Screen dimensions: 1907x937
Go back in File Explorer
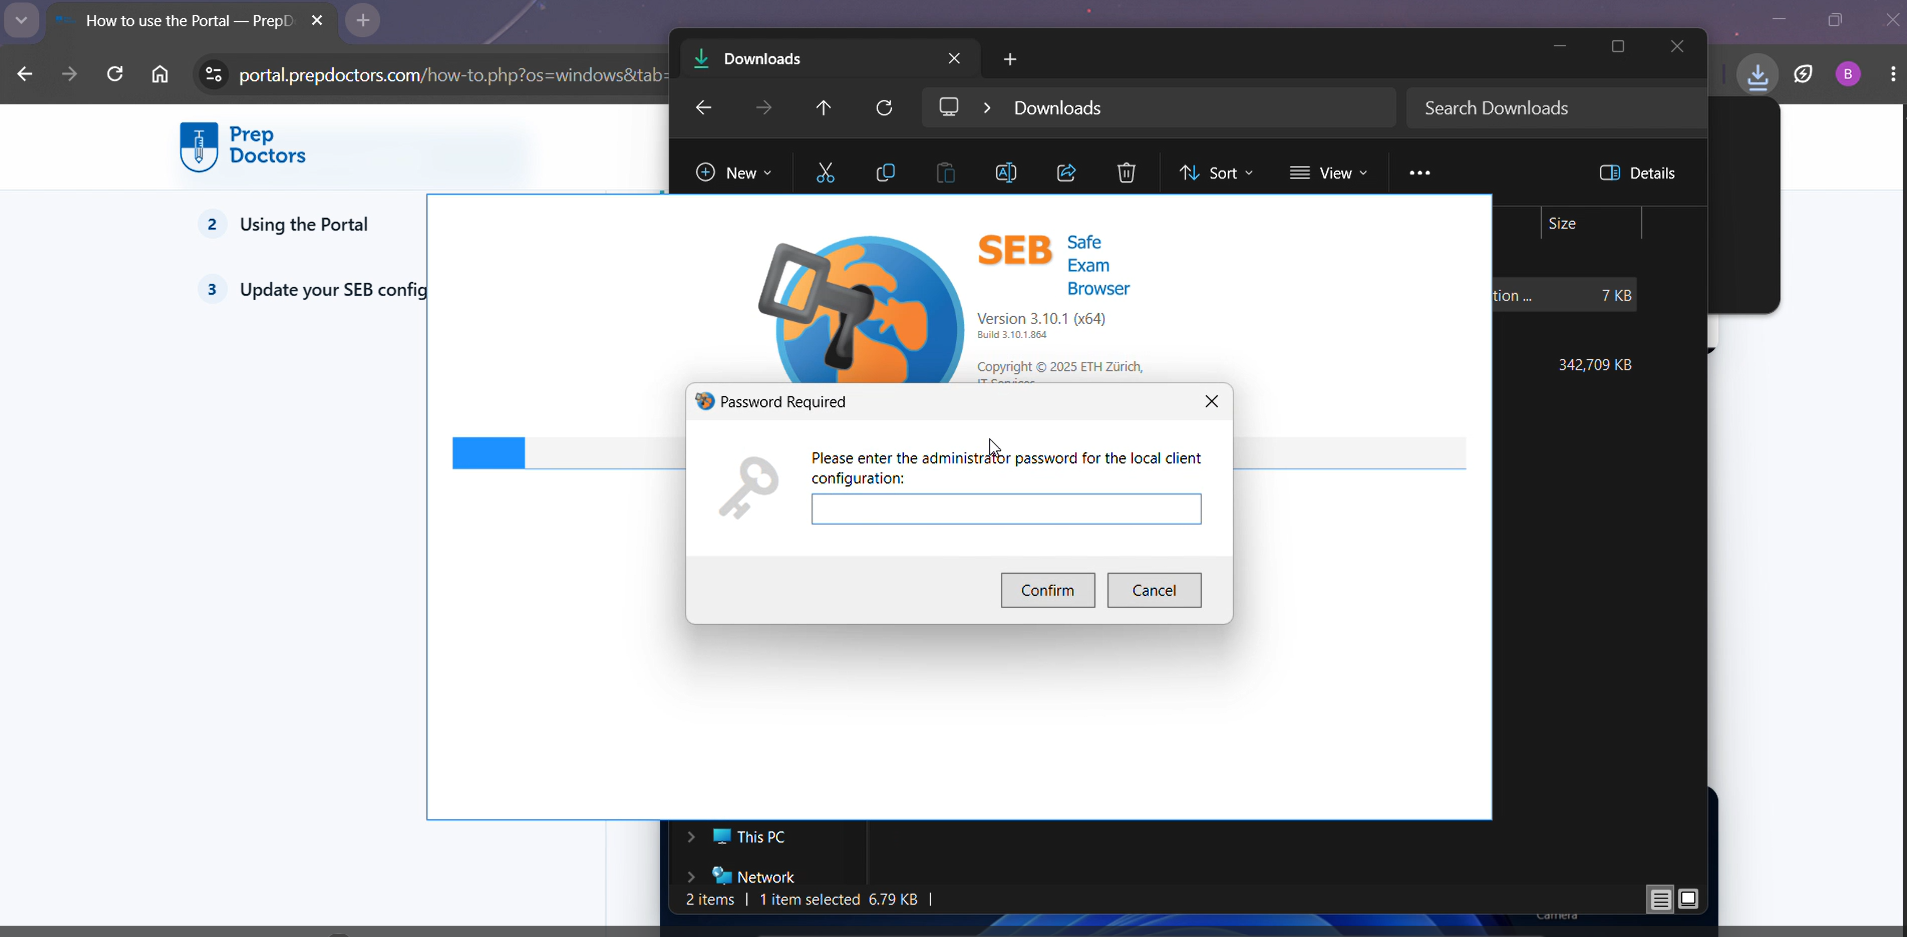pos(703,108)
